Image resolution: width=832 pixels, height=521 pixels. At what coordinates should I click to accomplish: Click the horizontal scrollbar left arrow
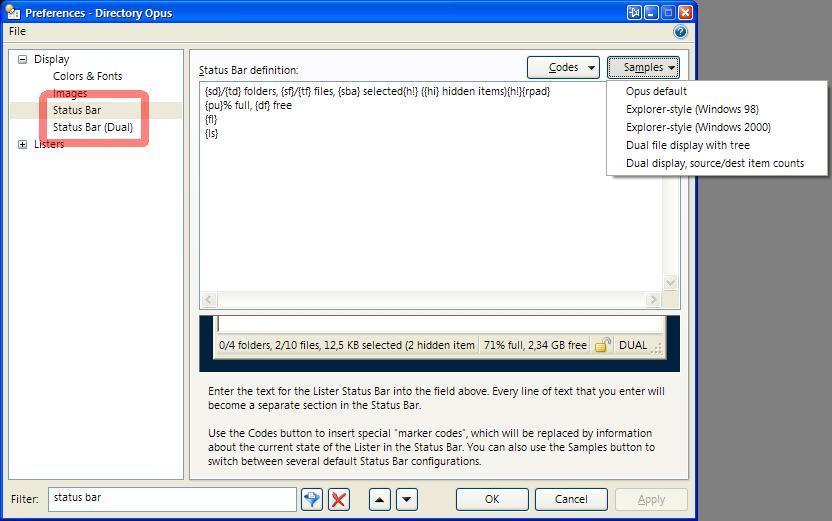click(x=209, y=300)
